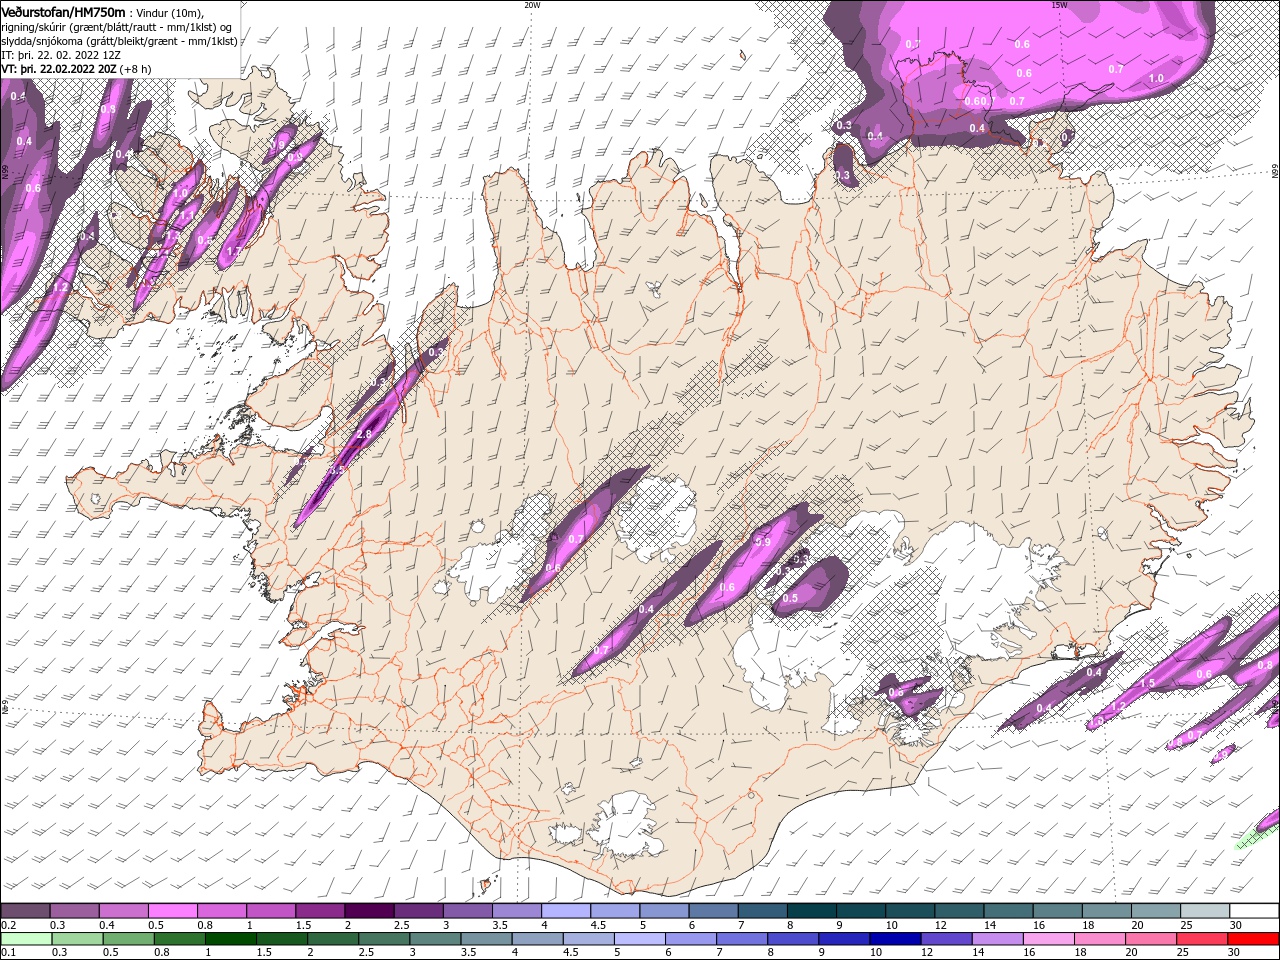Pick the upper legend swatch starting at 16
This screenshot has height=960, width=1280.
pos(1058,911)
